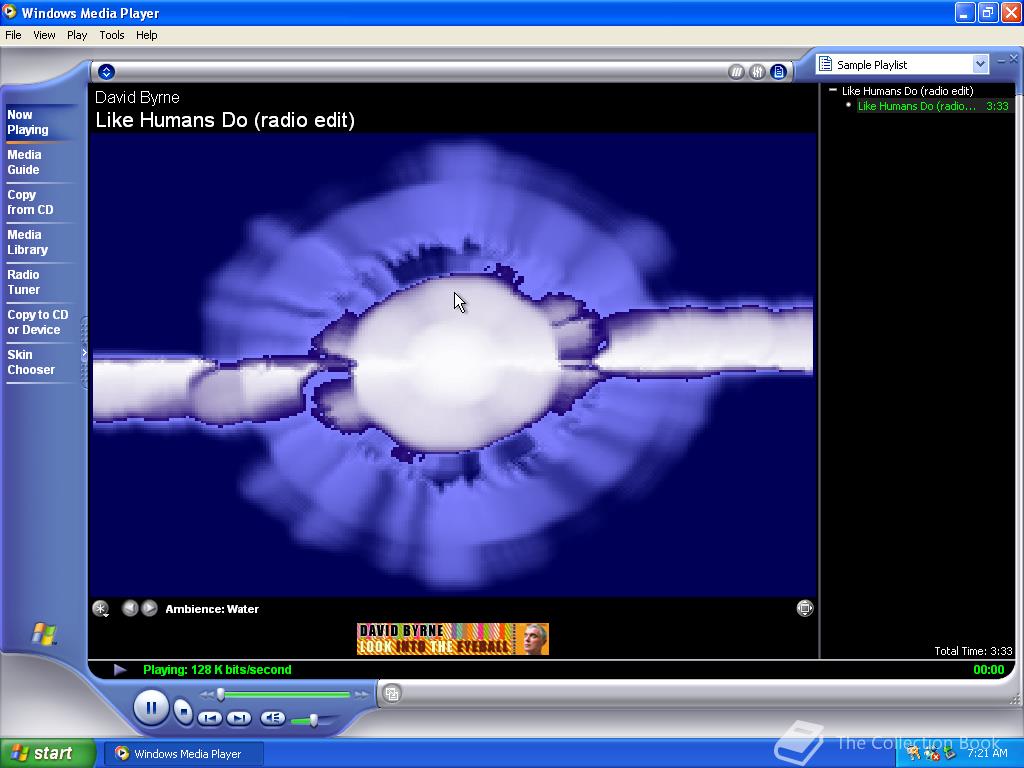
Task: Stop the current song
Action: [x=184, y=711]
